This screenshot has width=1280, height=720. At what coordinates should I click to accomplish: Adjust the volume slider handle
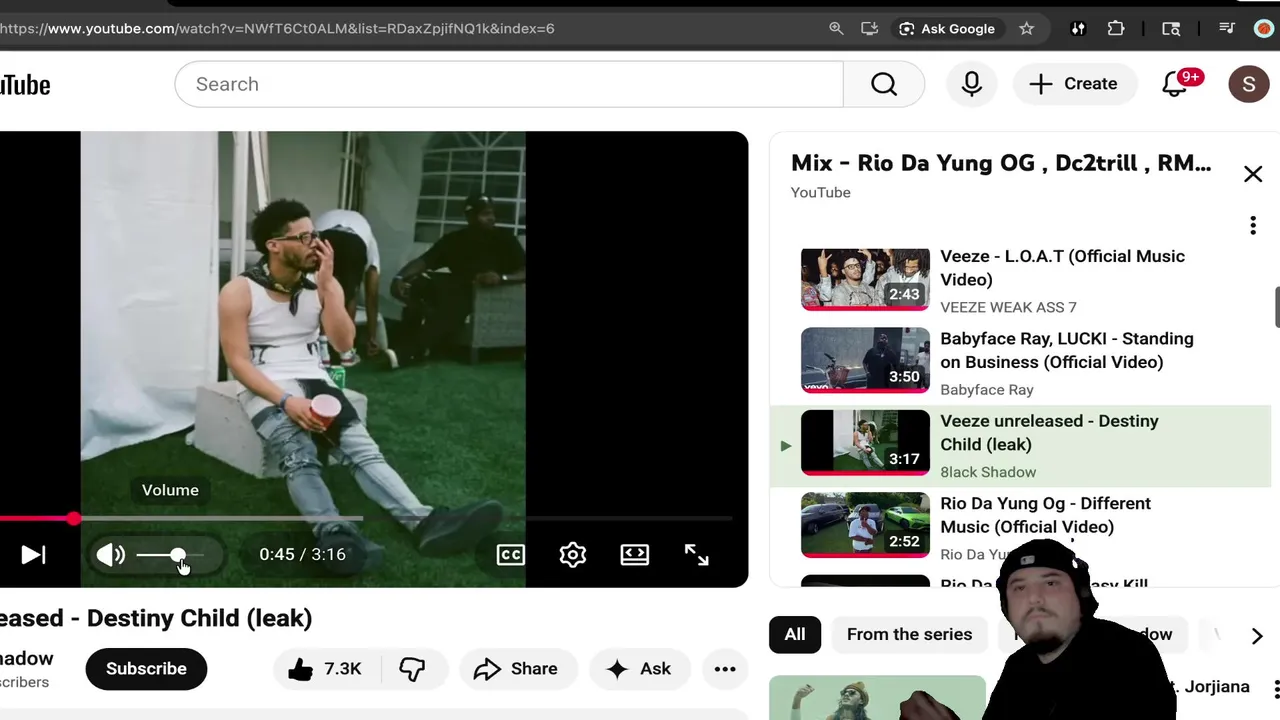point(177,555)
